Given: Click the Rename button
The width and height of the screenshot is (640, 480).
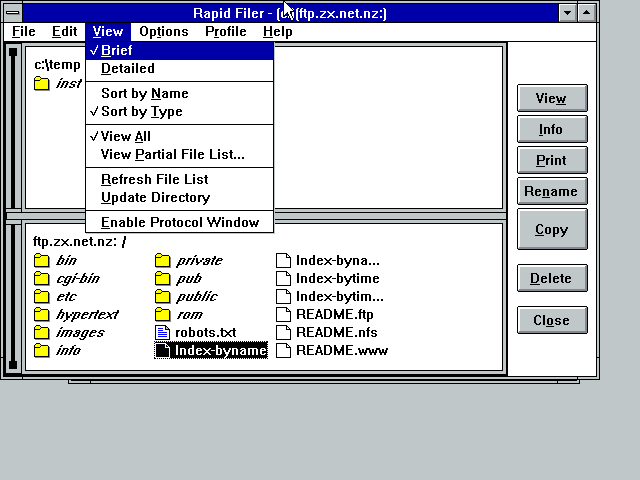Looking at the screenshot, I should pyautogui.click(x=552, y=191).
